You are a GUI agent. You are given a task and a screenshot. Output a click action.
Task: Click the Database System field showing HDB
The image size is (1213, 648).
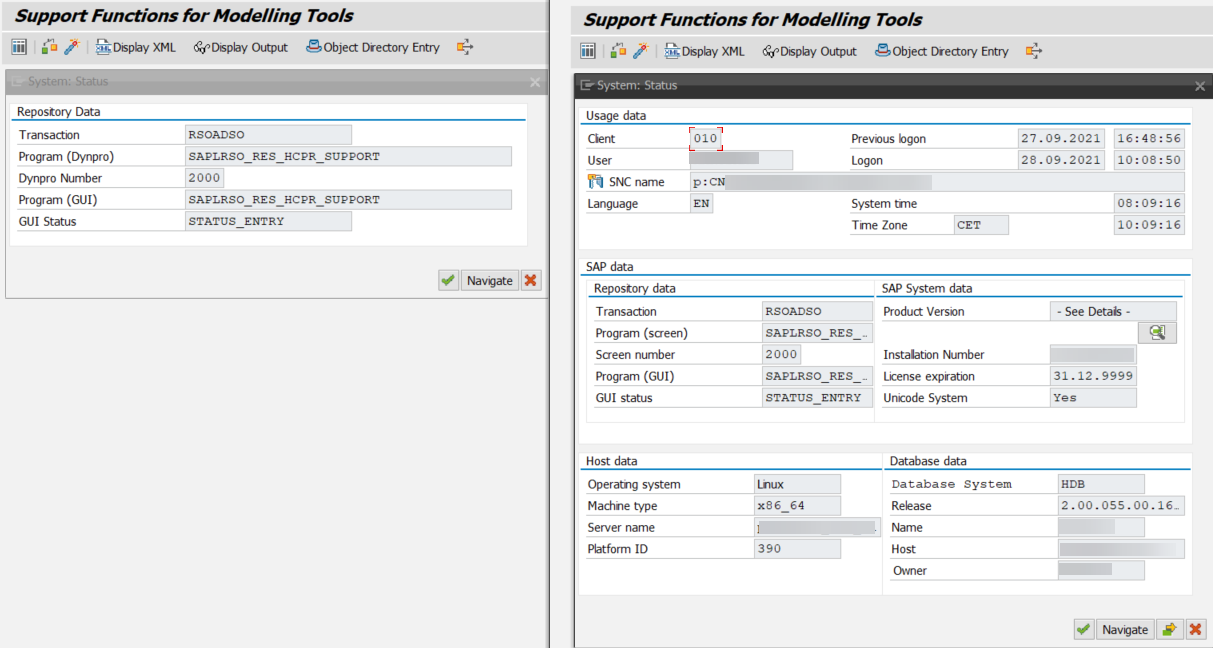[1100, 483]
